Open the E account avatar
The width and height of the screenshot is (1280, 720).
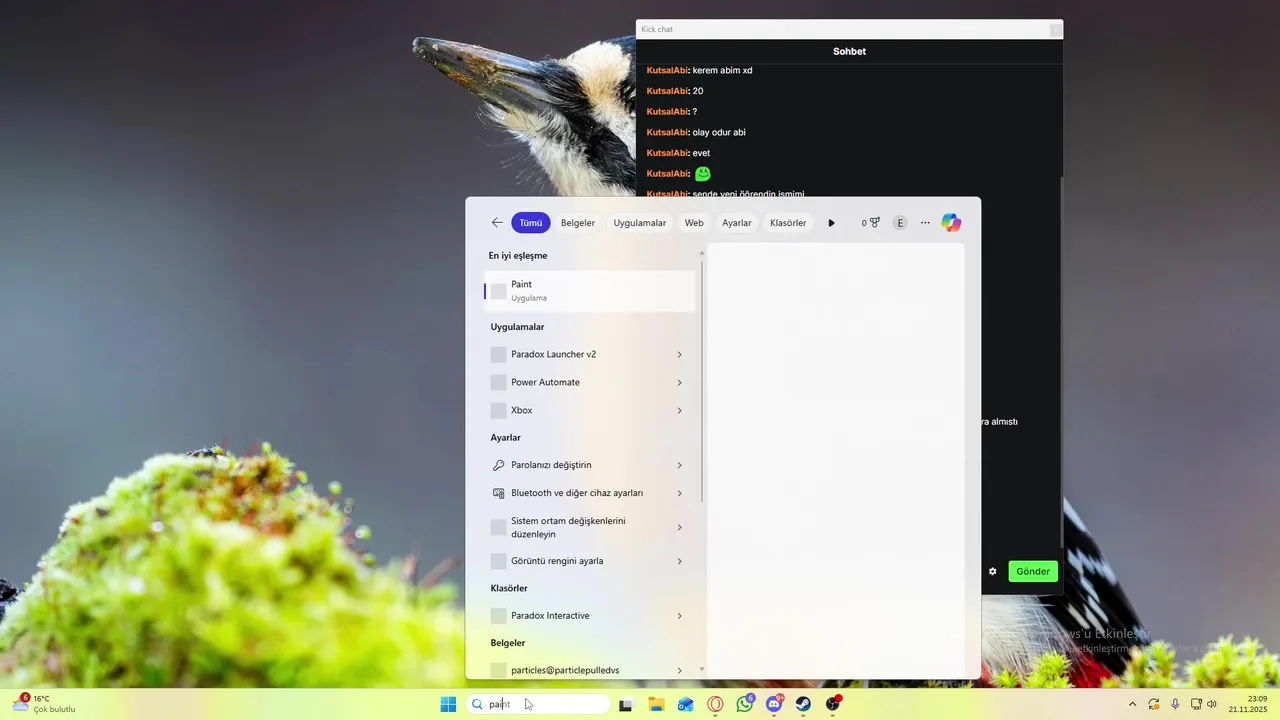tap(900, 223)
